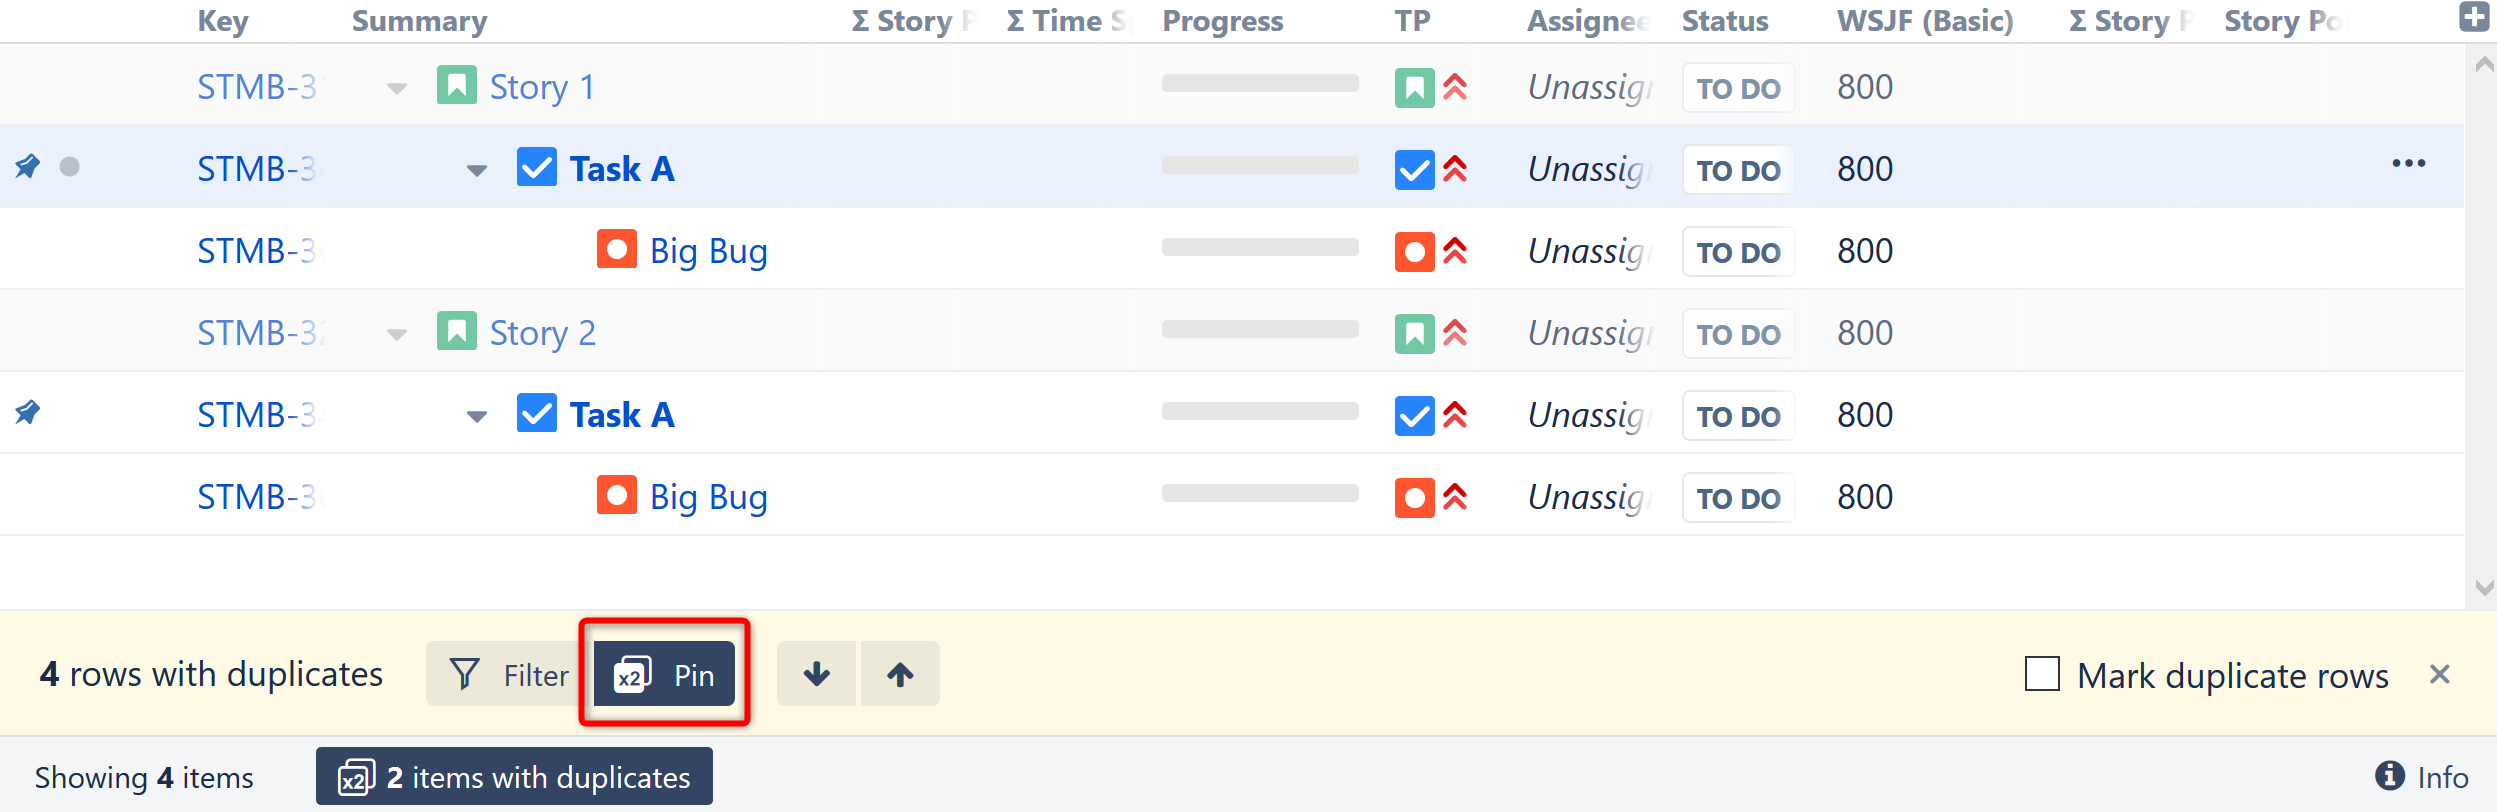Click the add column plus icon
This screenshot has width=2497, height=812.
(2474, 17)
